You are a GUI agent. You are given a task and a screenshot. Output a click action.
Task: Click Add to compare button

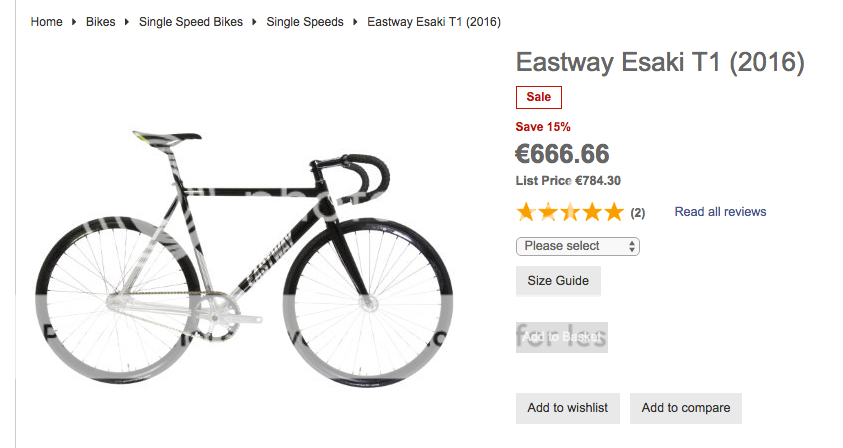[685, 408]
